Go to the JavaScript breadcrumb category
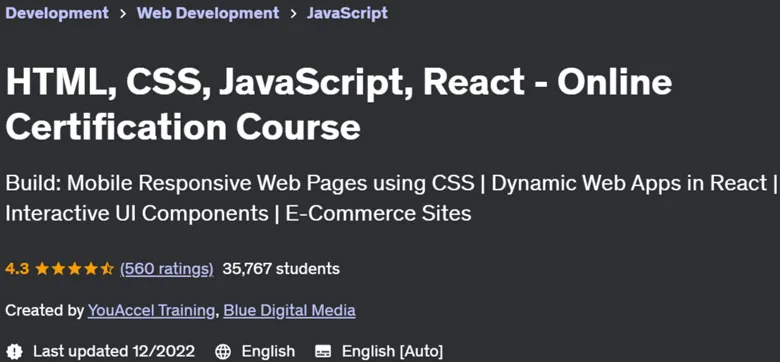This screenshot has width=780, height=362. click(x=347, y=13)
